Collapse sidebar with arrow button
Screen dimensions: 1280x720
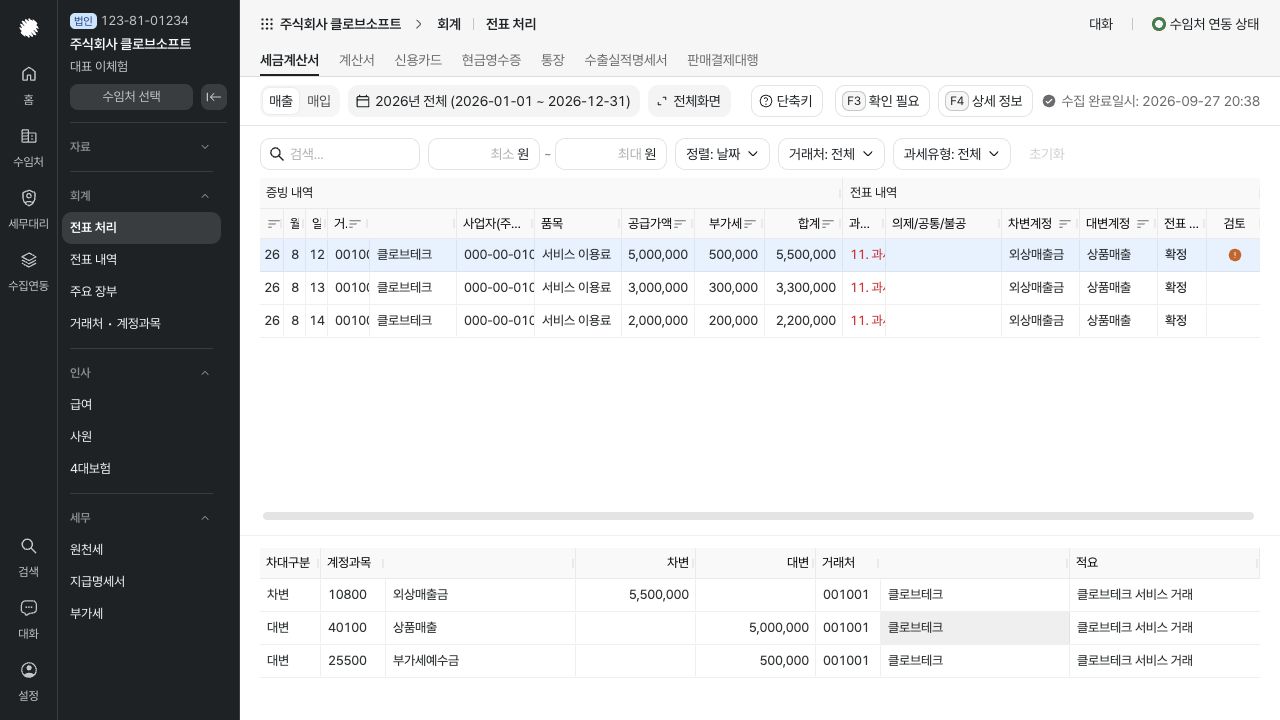tap(214, 97)
